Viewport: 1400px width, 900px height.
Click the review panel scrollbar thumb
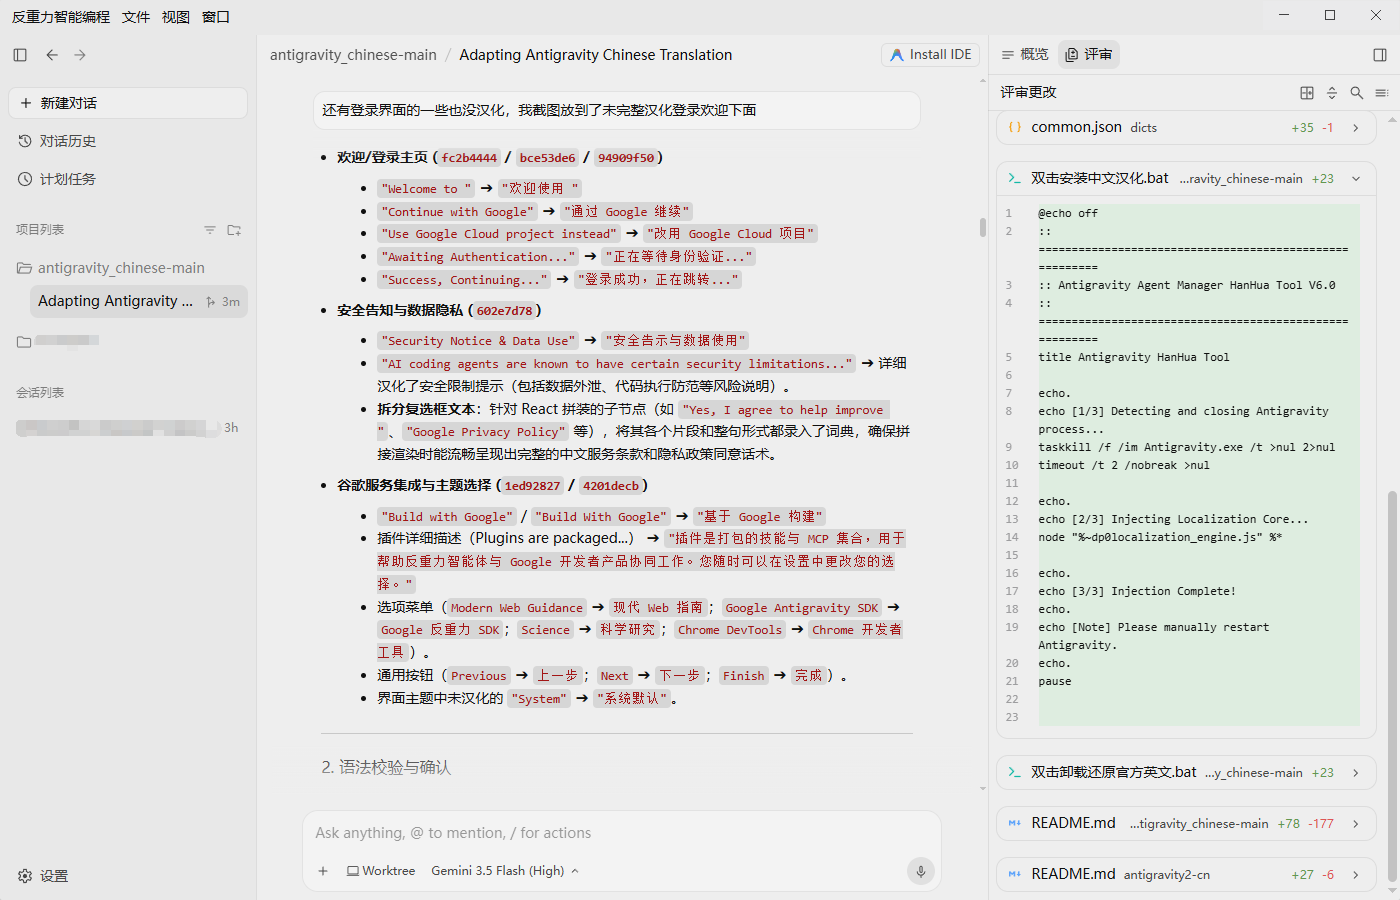click(x=1391, y=687)
